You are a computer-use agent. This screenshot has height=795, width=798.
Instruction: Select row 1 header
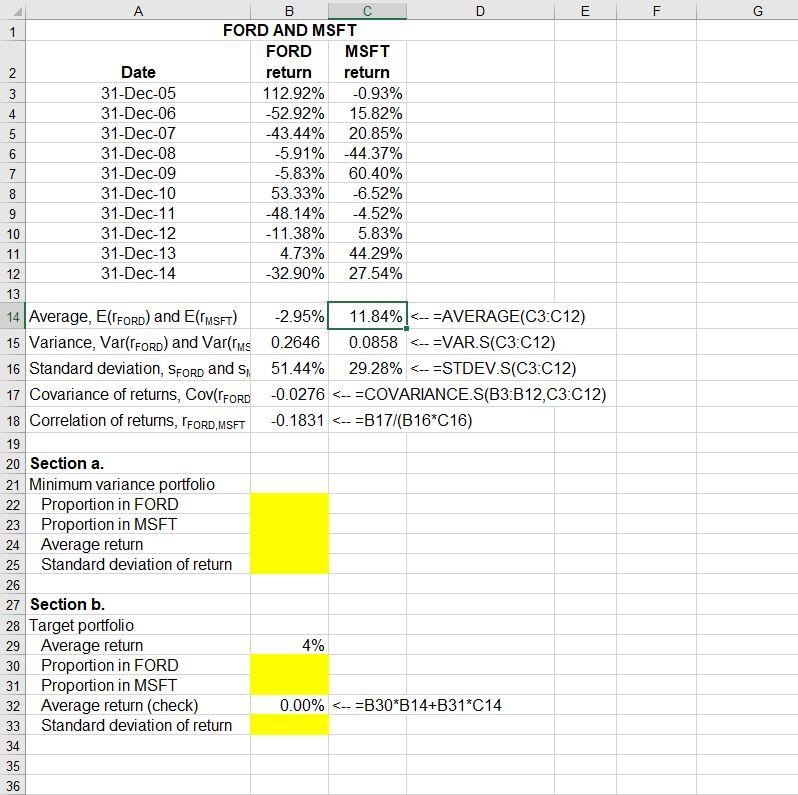[13, 31]
